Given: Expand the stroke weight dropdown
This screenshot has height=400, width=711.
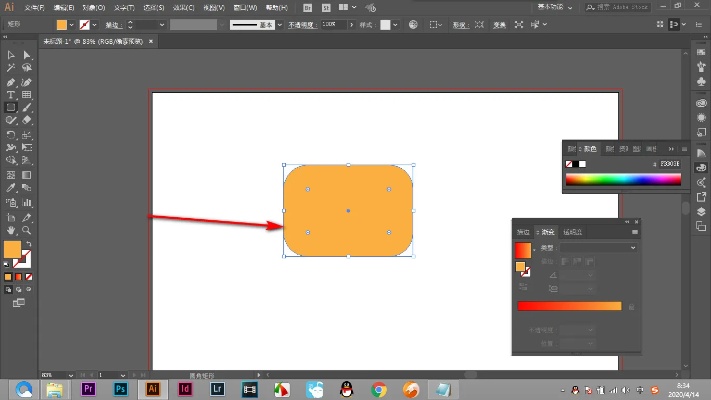Looking at the screenshot, I should pos(162,25).
